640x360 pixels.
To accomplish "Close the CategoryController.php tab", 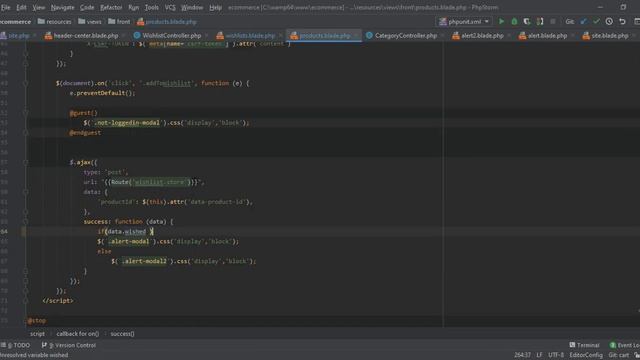I will point(442,36).
